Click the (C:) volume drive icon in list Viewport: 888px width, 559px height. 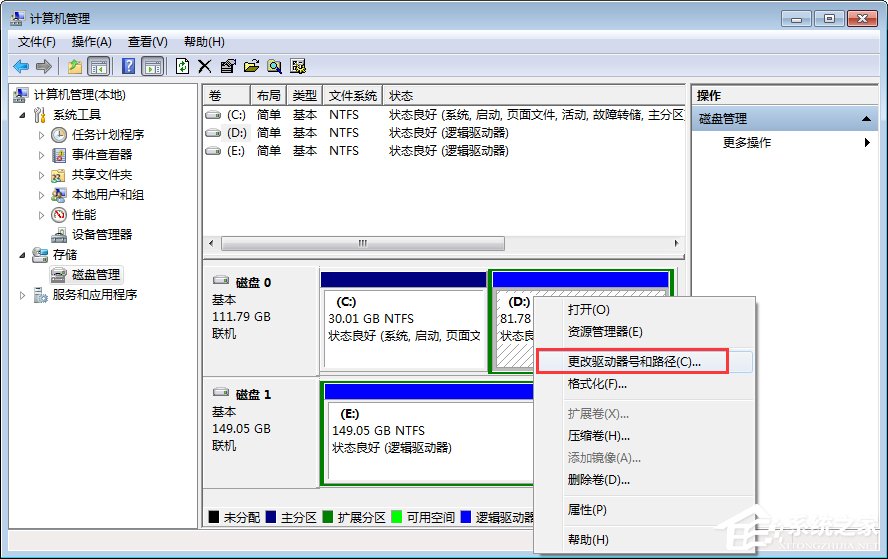pyautogui.click(x=213, y=115)
